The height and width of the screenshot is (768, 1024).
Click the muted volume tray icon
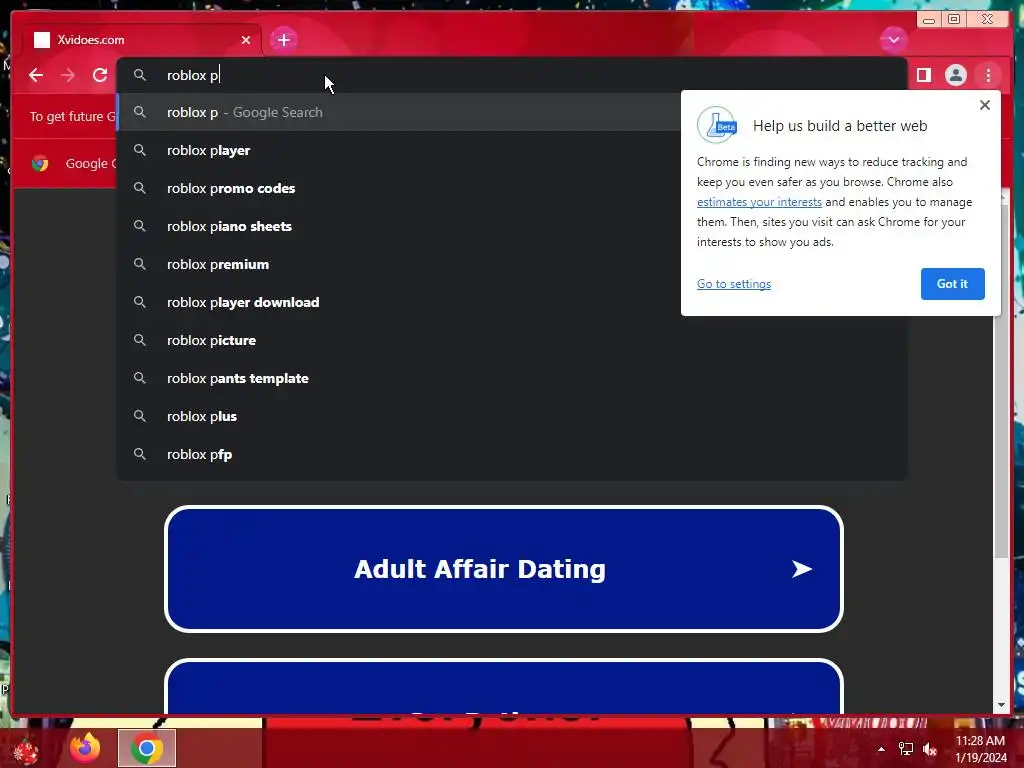930,749
